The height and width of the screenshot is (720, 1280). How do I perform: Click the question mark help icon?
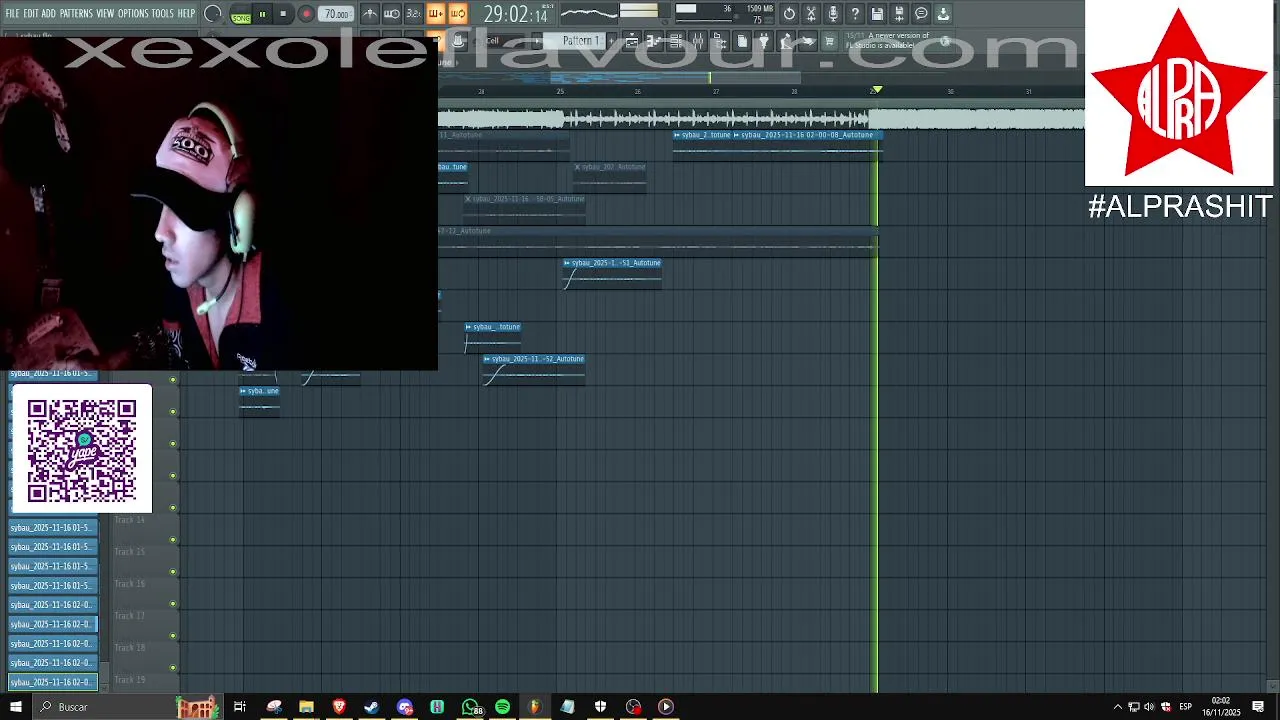click(x=855, y=14)
